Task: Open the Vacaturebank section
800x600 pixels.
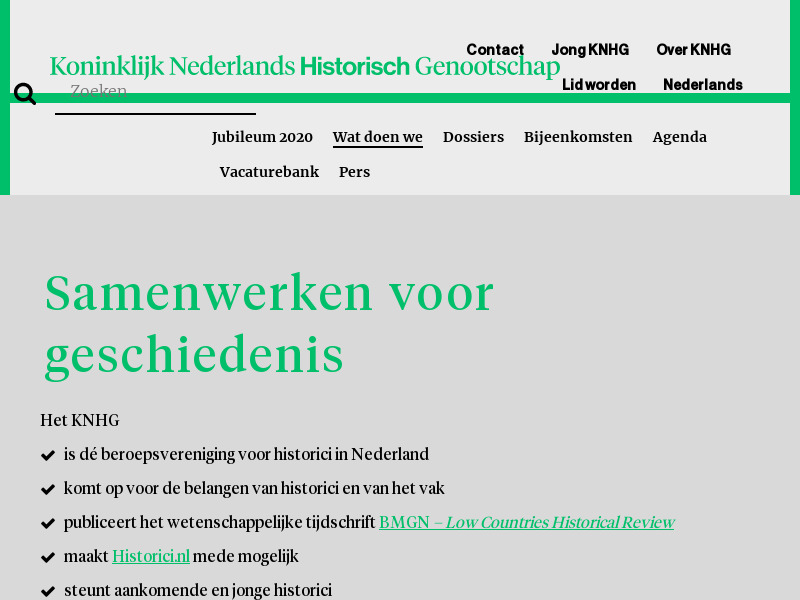Action: pyautogui.click(x=269, y=172)
